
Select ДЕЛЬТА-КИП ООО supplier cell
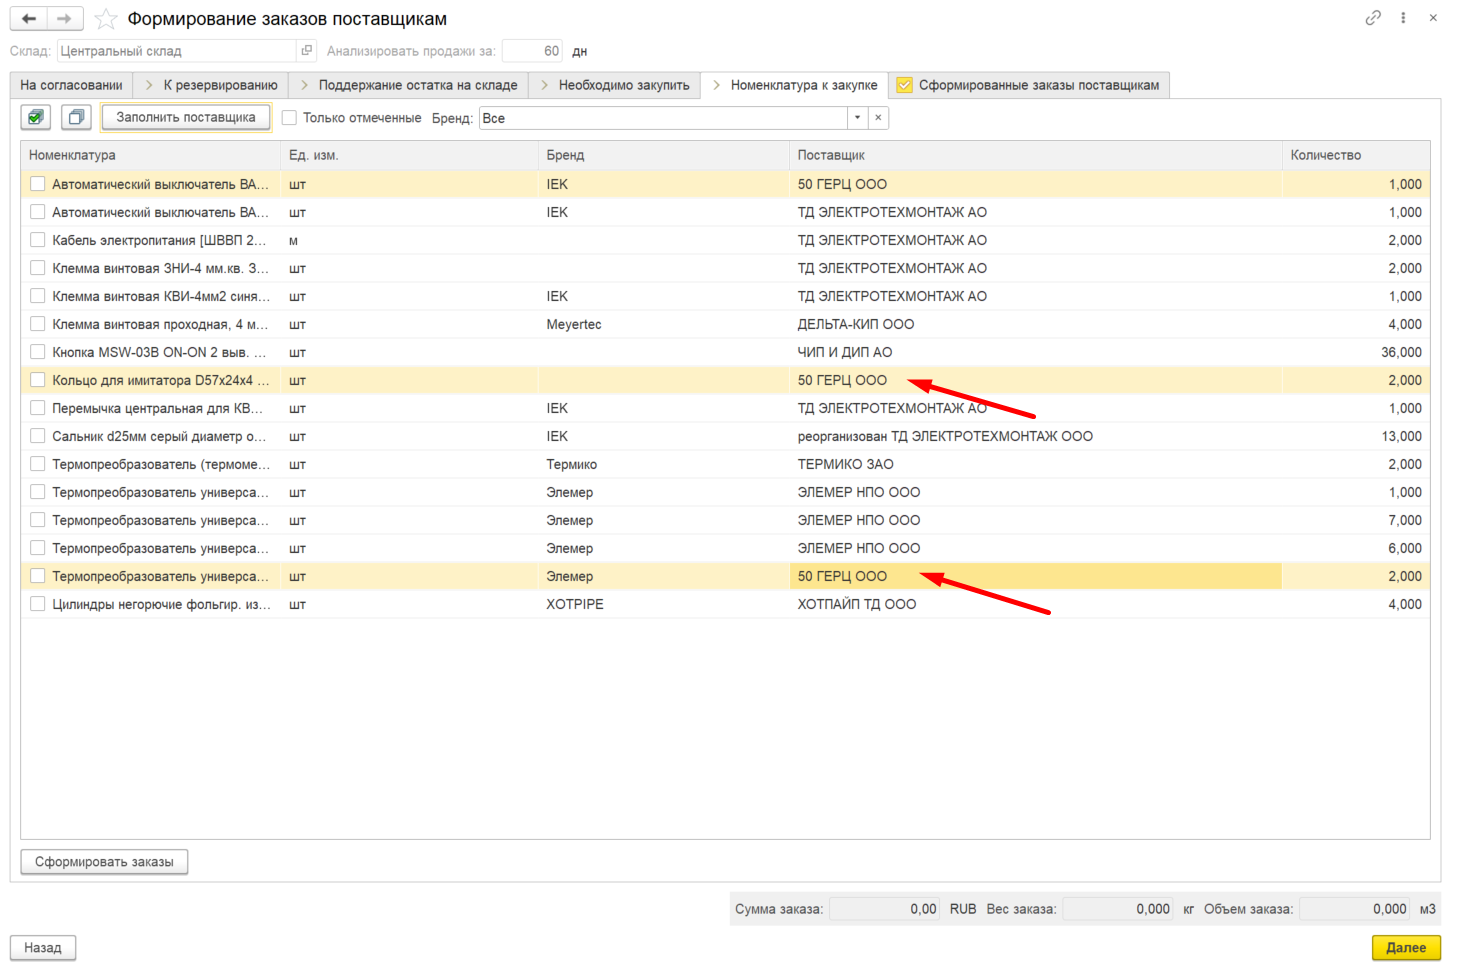[x=1035, y=324]
